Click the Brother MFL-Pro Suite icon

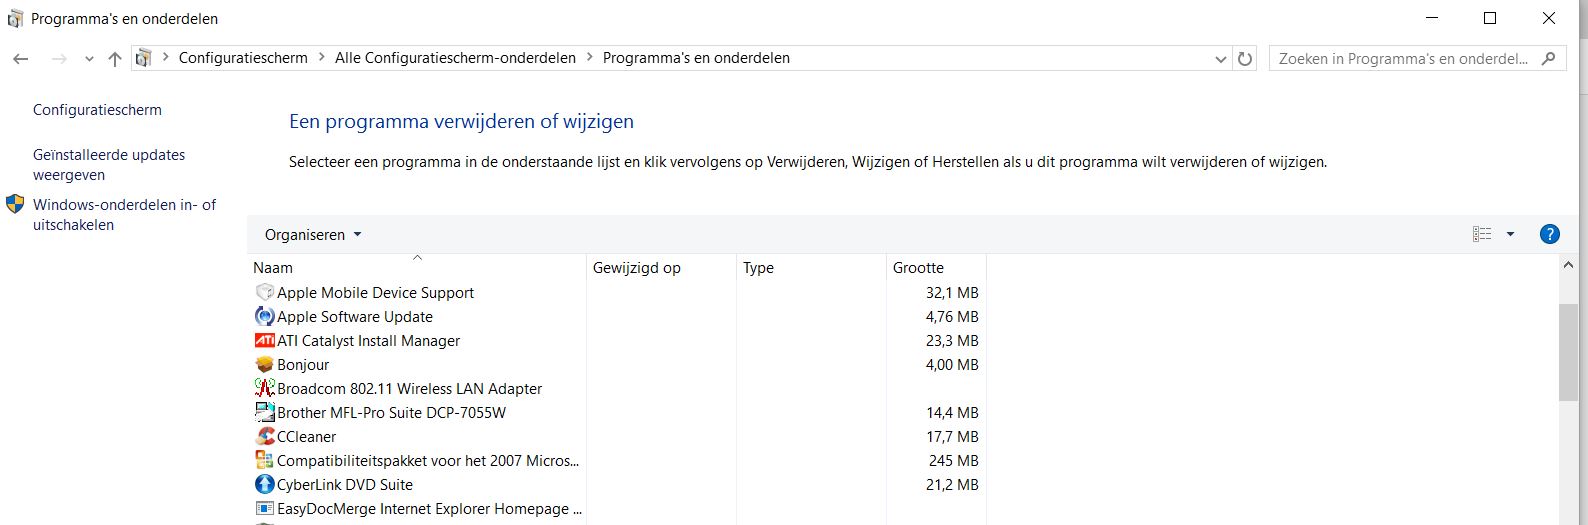coord(265,412)
